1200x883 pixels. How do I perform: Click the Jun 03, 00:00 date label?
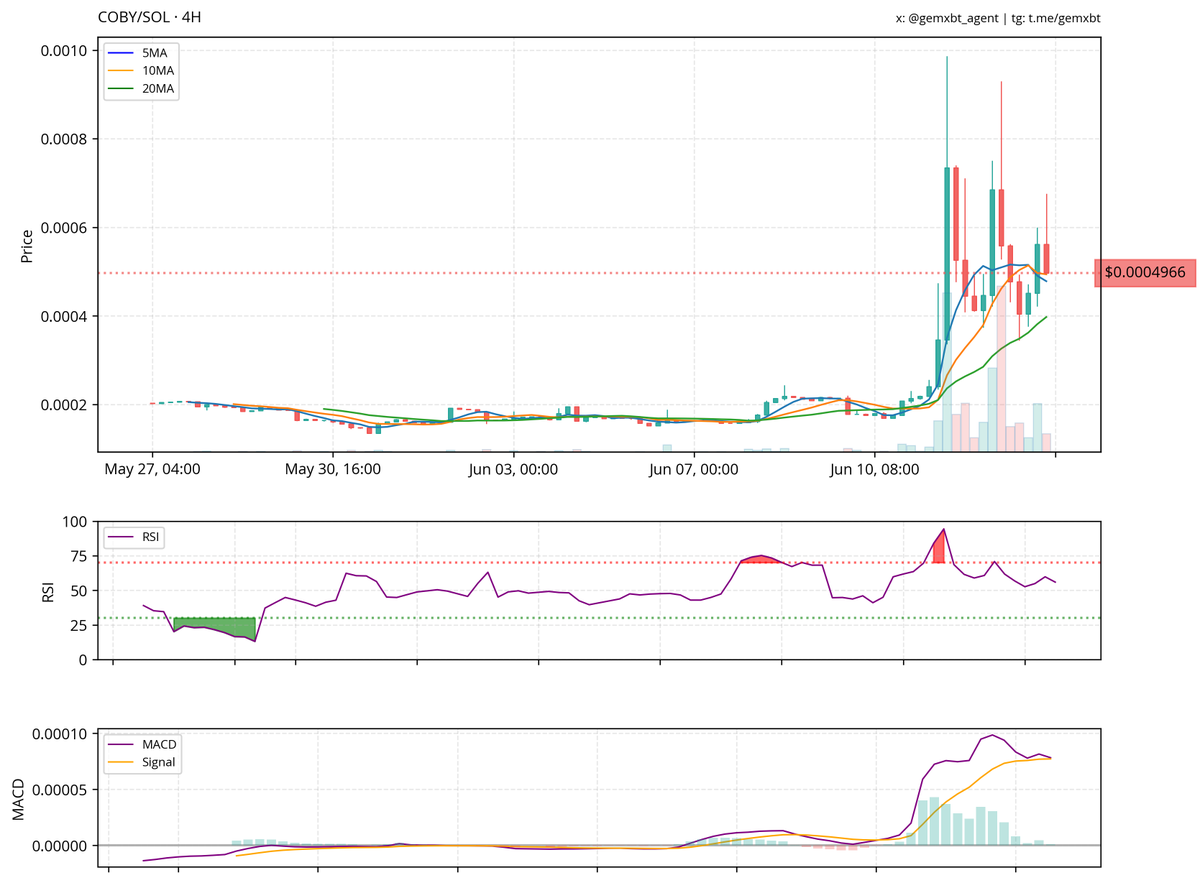514,468
